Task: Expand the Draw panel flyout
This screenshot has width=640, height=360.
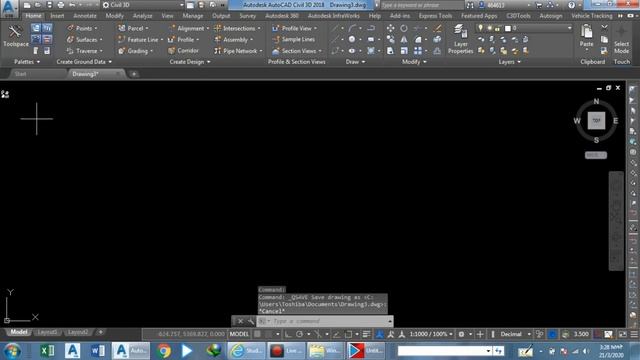Action: click(x=355, y=62)
